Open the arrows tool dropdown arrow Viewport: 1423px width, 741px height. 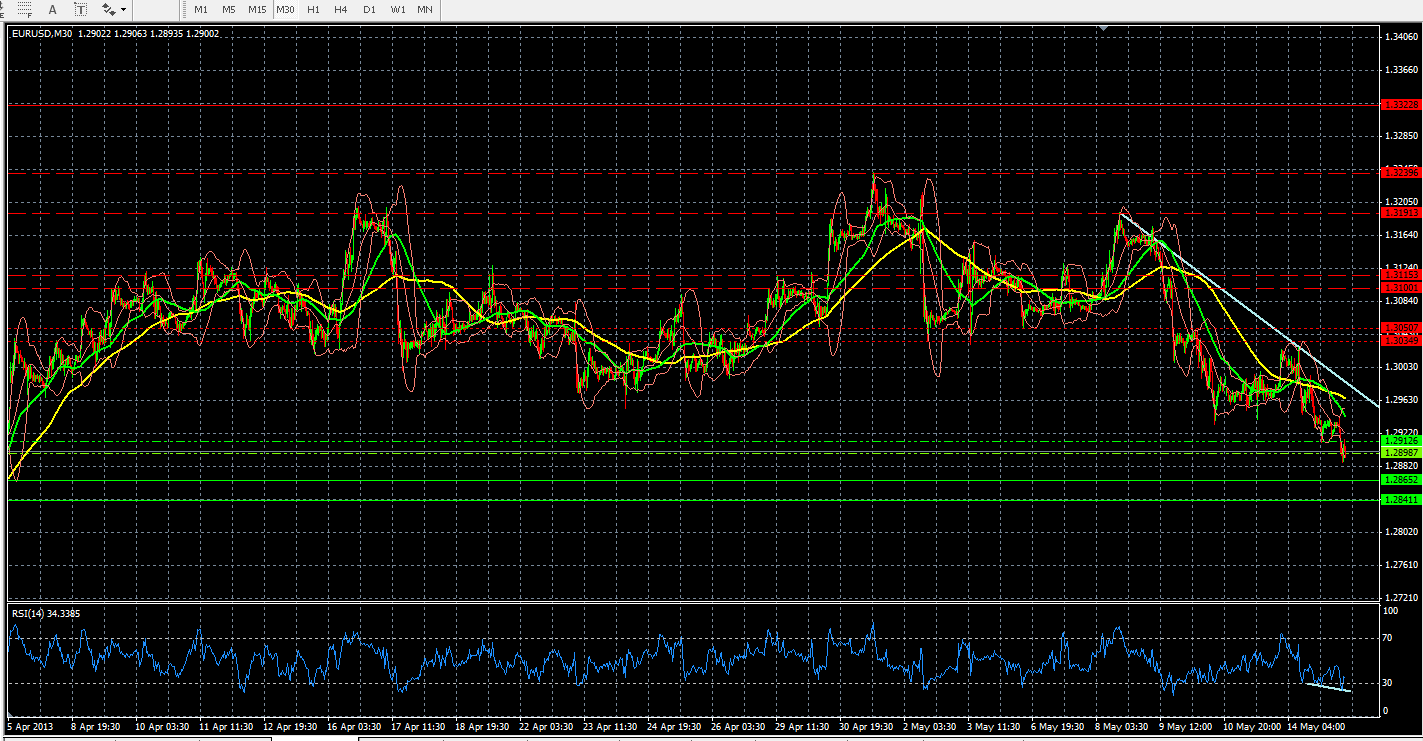(123, 9)
